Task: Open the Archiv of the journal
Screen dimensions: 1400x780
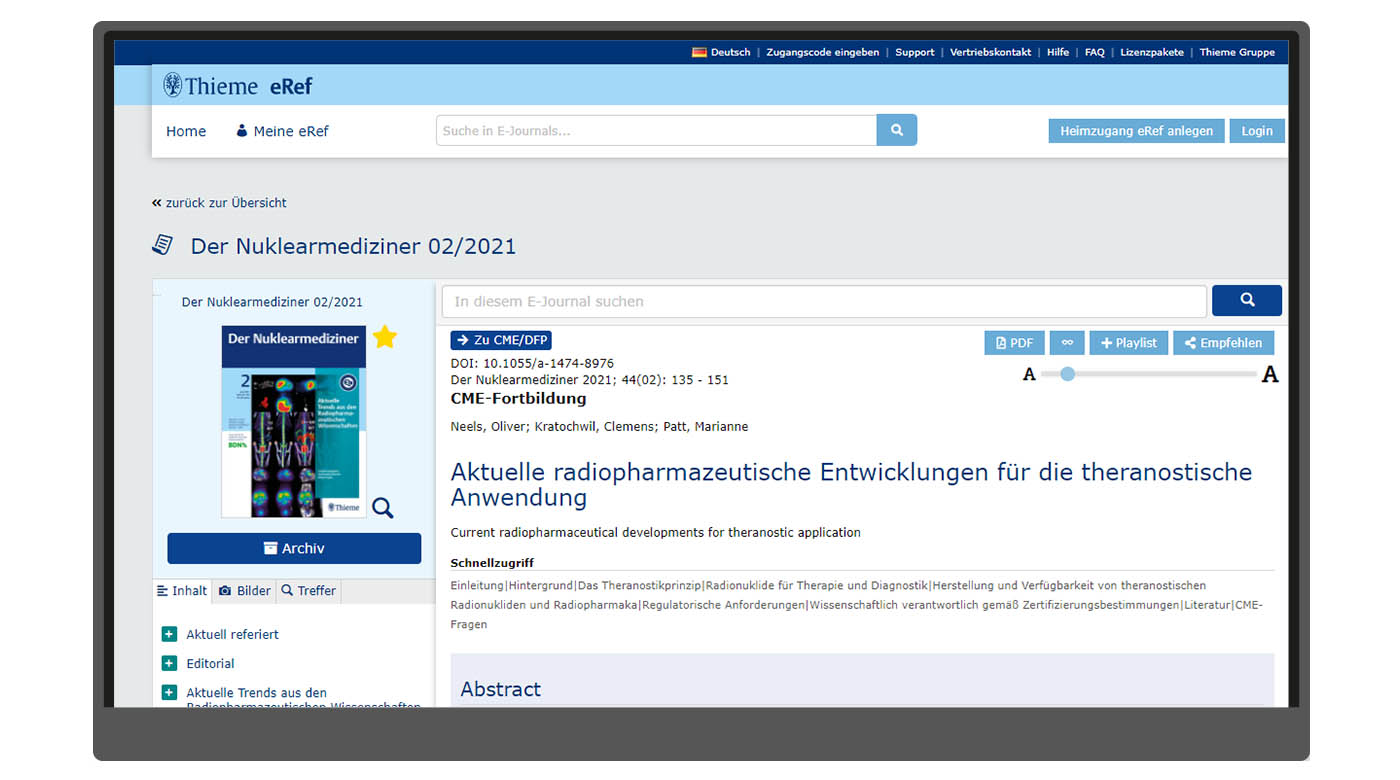Action: (293, 548)
